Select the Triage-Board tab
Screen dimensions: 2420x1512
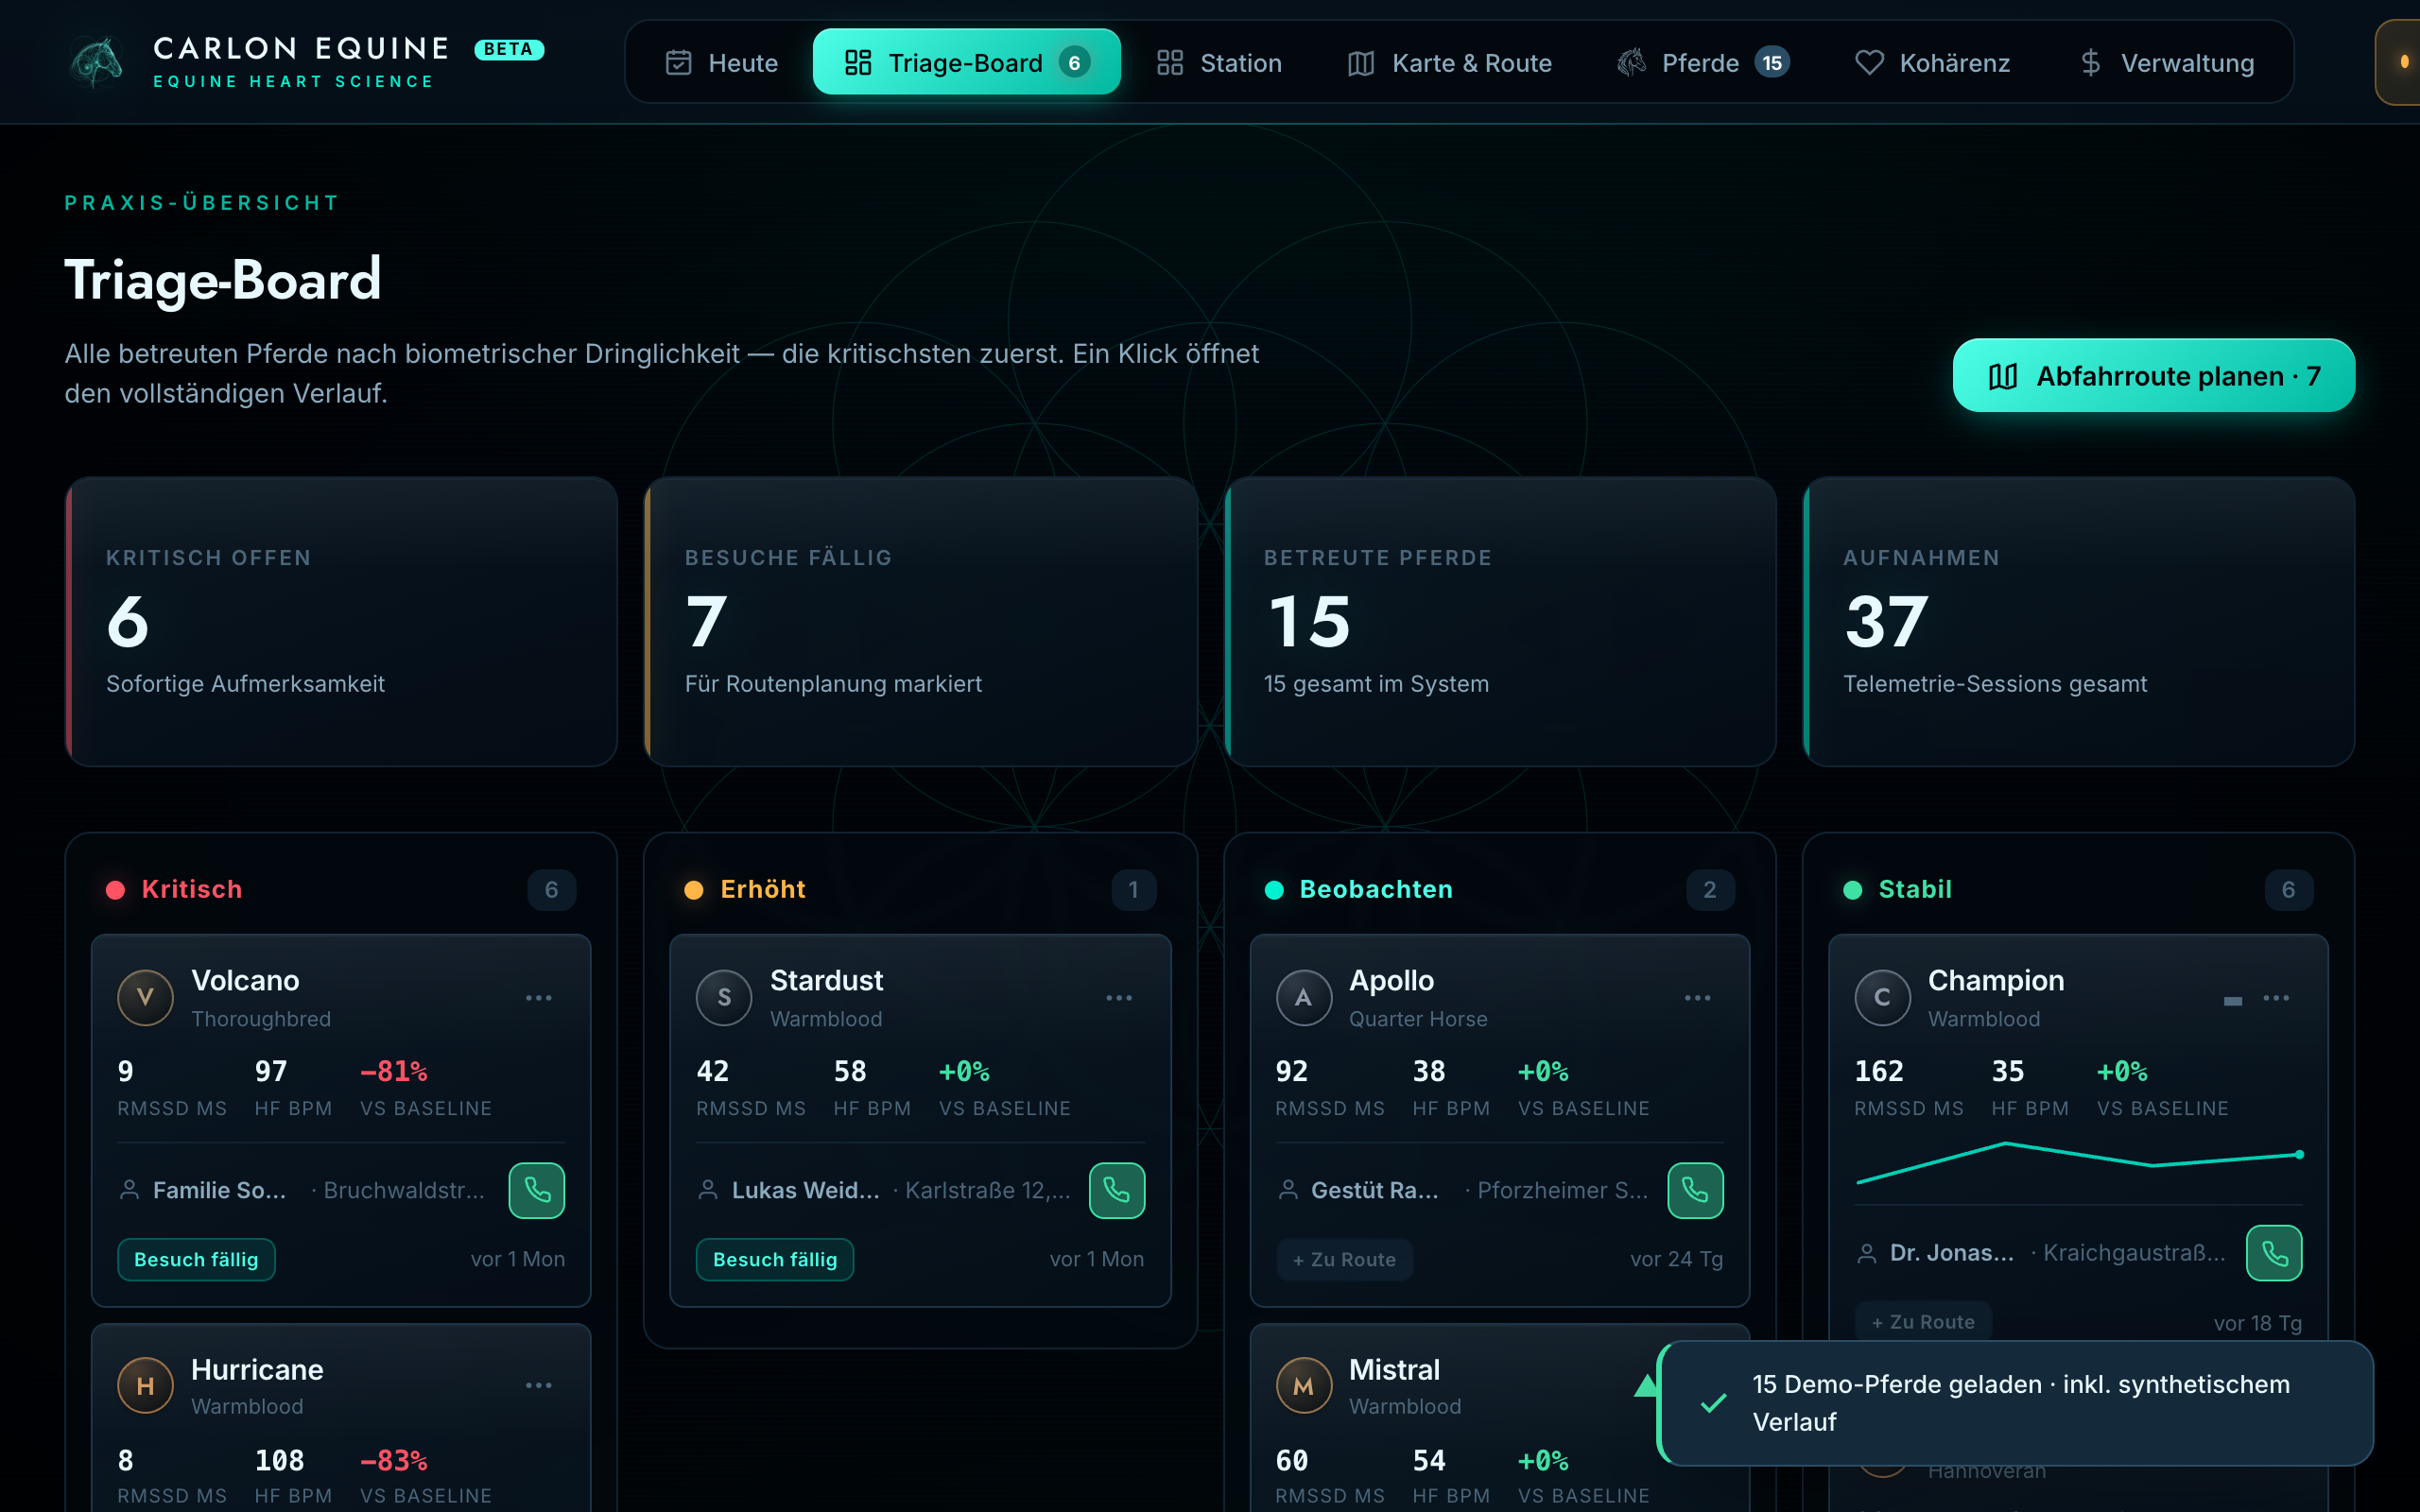pyautogui.click(x=966, y=63)
